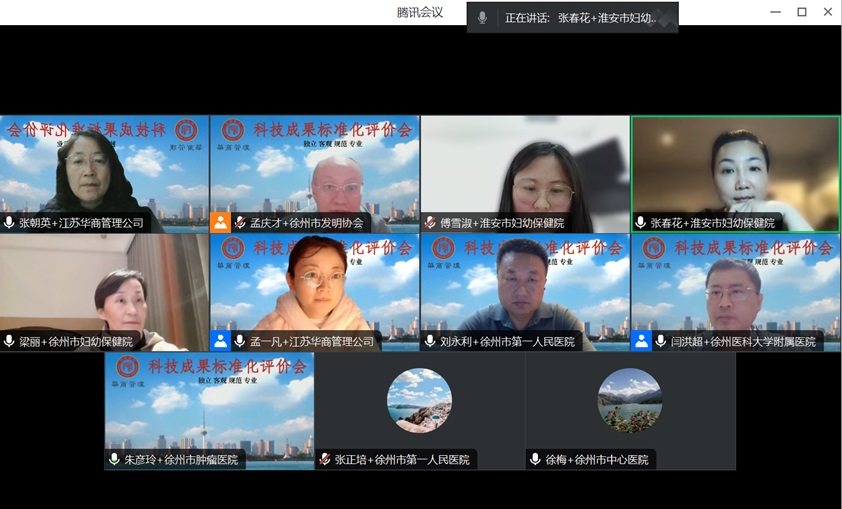Click name label 孟庆才+徐州市发明协会
Image resolution: width=842 pixels, height=509 pixels.
pyautogui.click(x=307, y=223)
